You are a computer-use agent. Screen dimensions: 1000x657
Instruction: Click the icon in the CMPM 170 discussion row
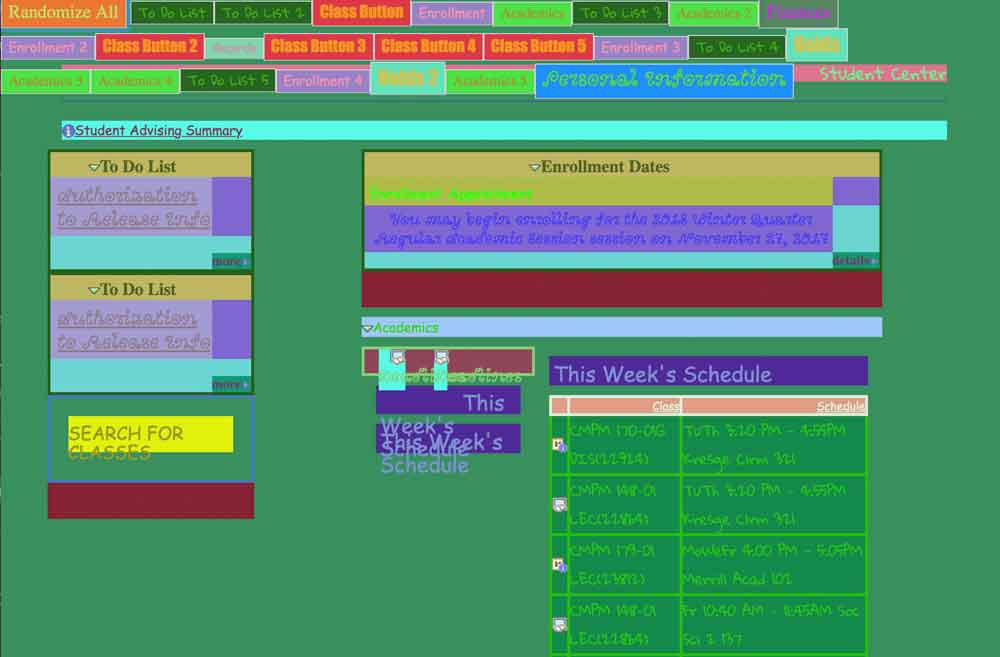click(x=559, y=445)
